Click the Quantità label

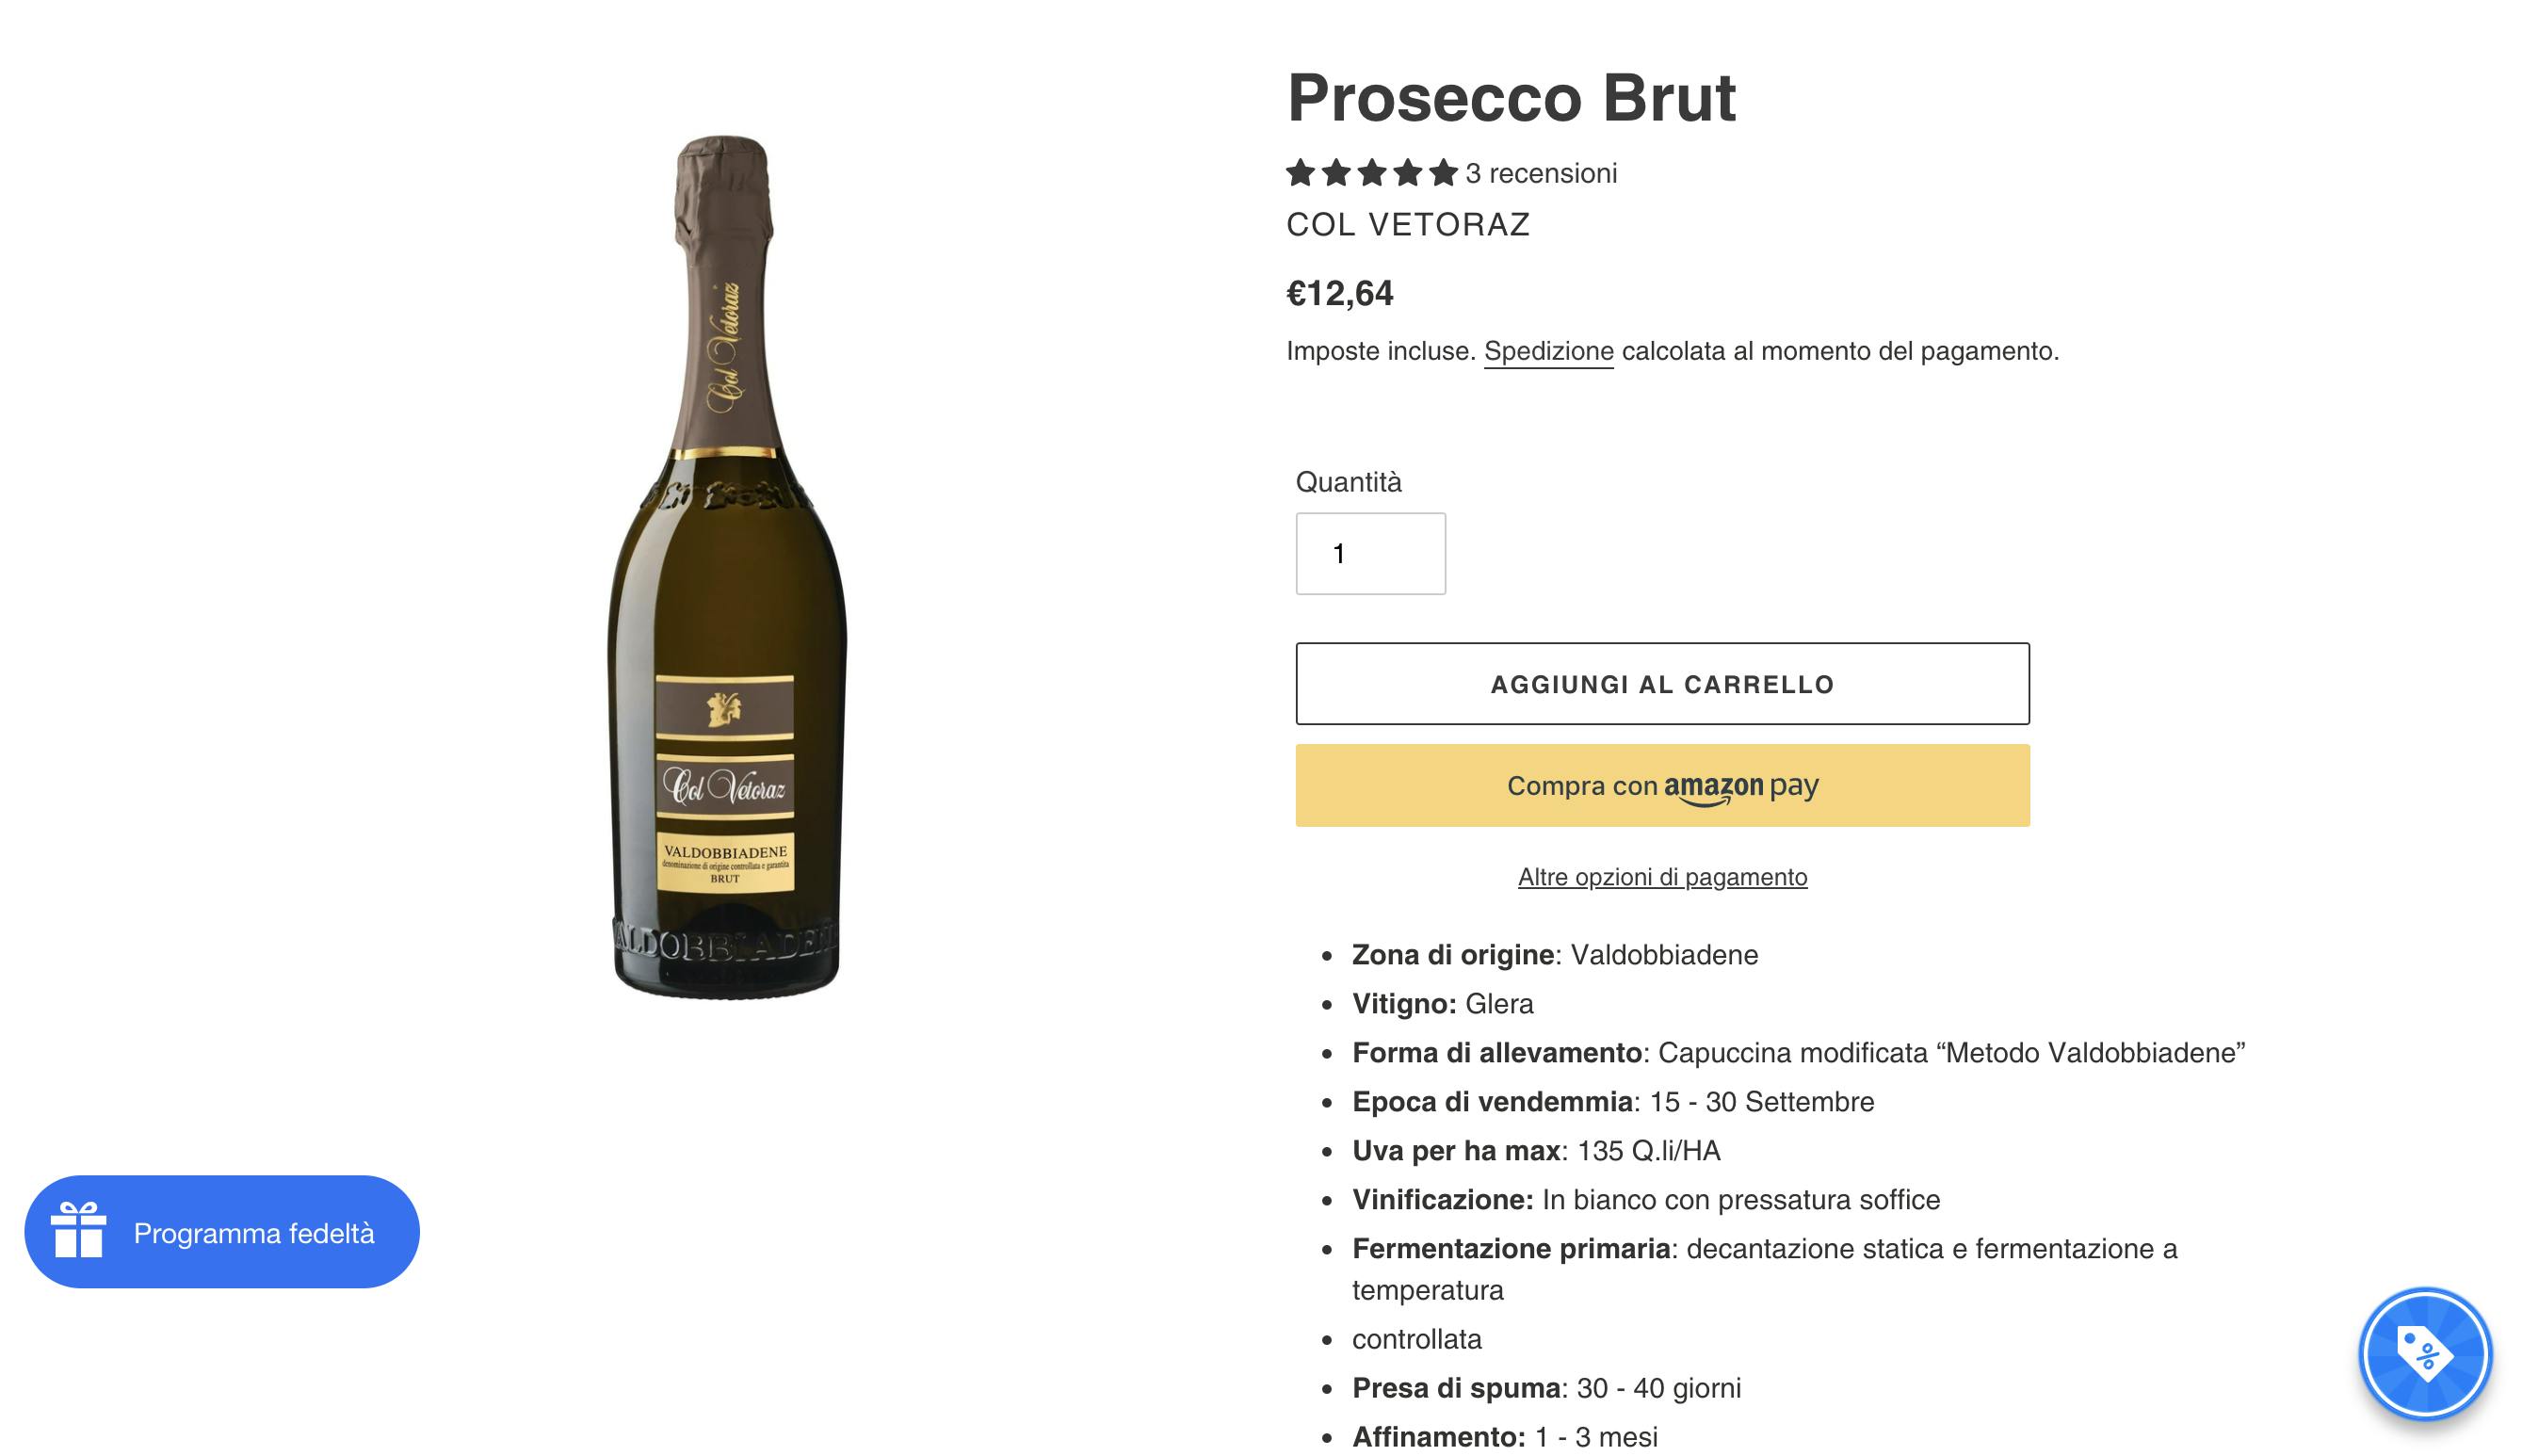[1348, 482]
